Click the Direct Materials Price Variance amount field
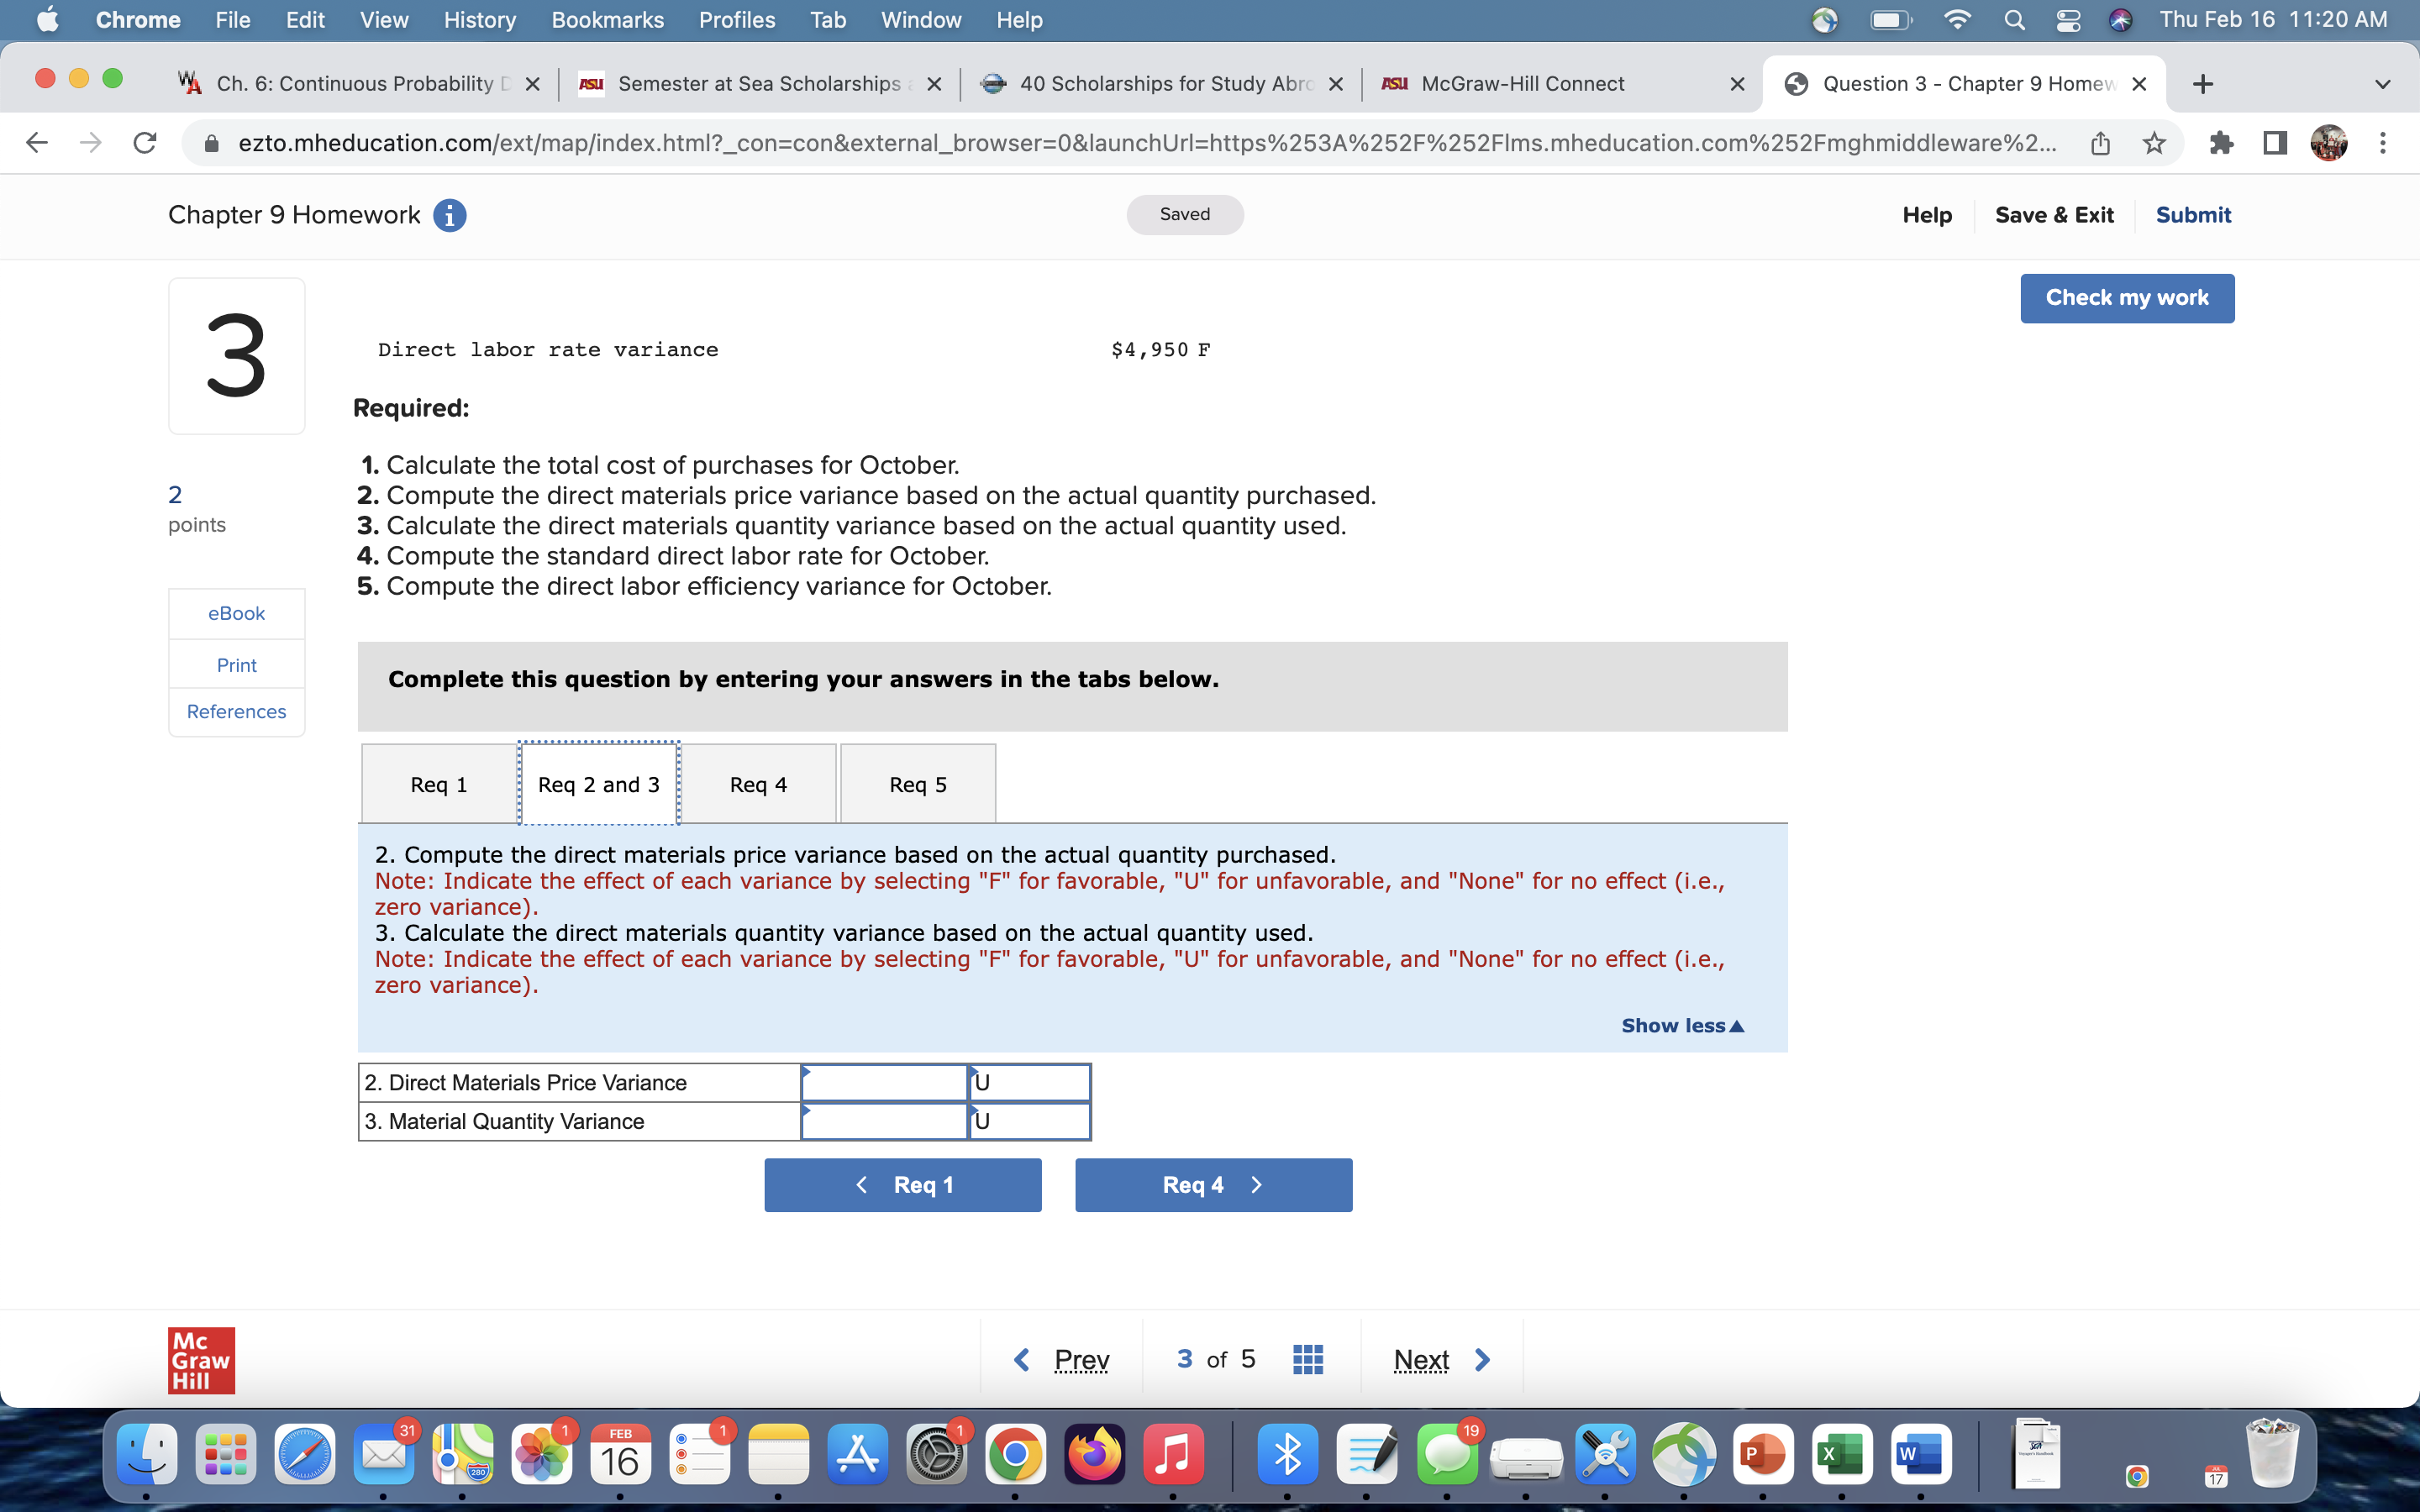 (x=884, y=1082)
